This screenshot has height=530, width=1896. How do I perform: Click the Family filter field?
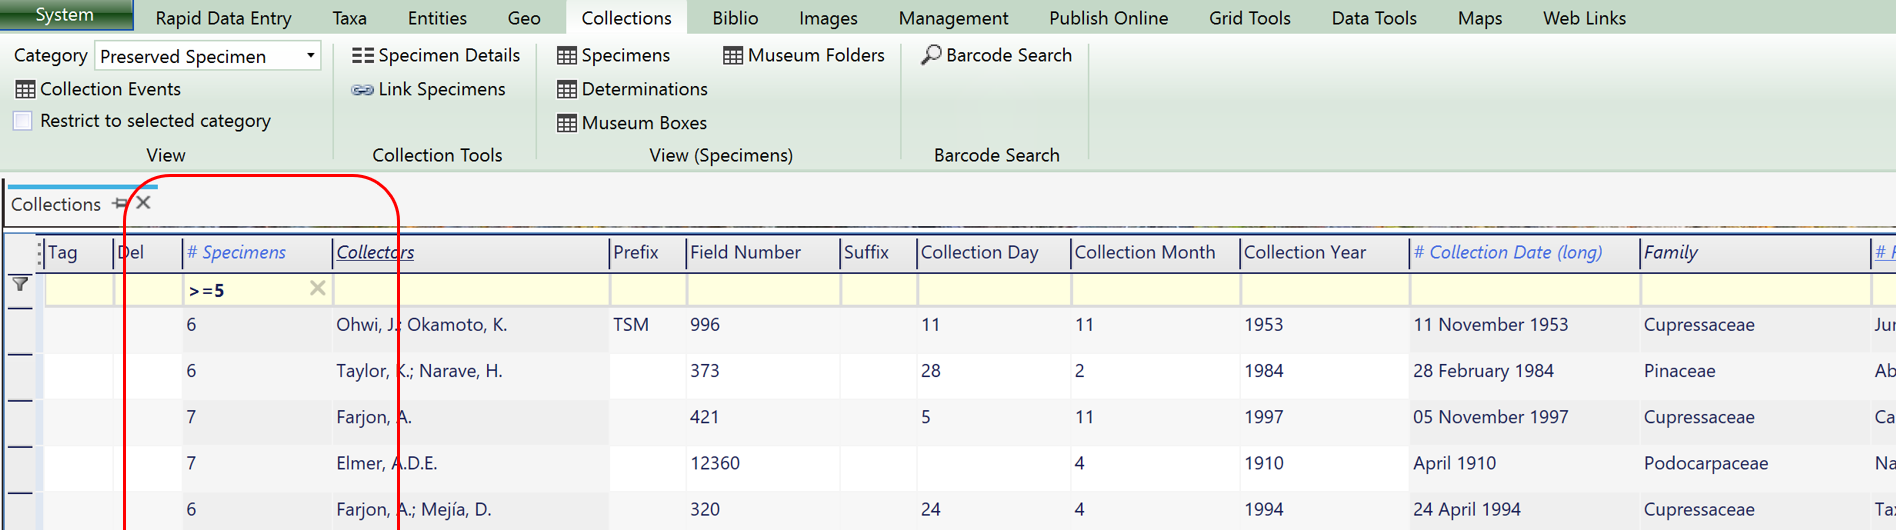tap(1755, 290)
